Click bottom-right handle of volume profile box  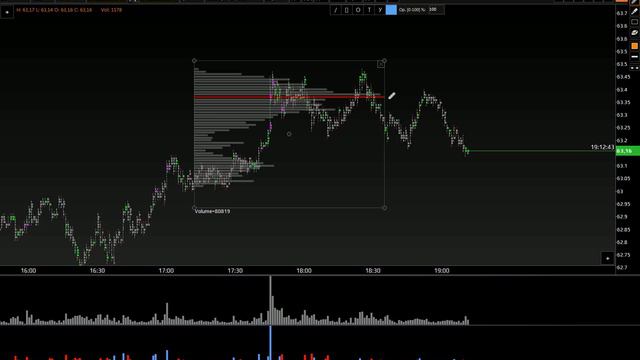tap(384, 208)
